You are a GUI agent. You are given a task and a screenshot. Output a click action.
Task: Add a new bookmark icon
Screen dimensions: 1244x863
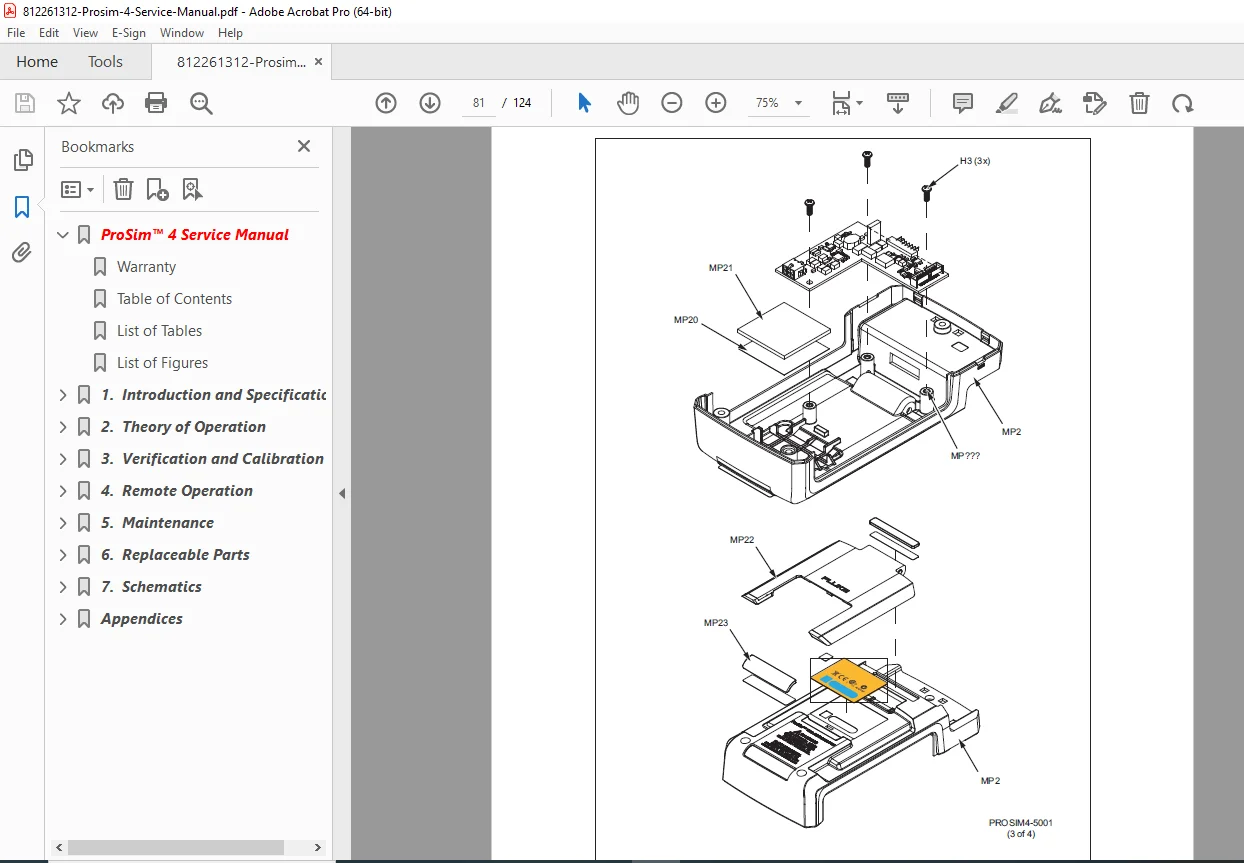157,189
